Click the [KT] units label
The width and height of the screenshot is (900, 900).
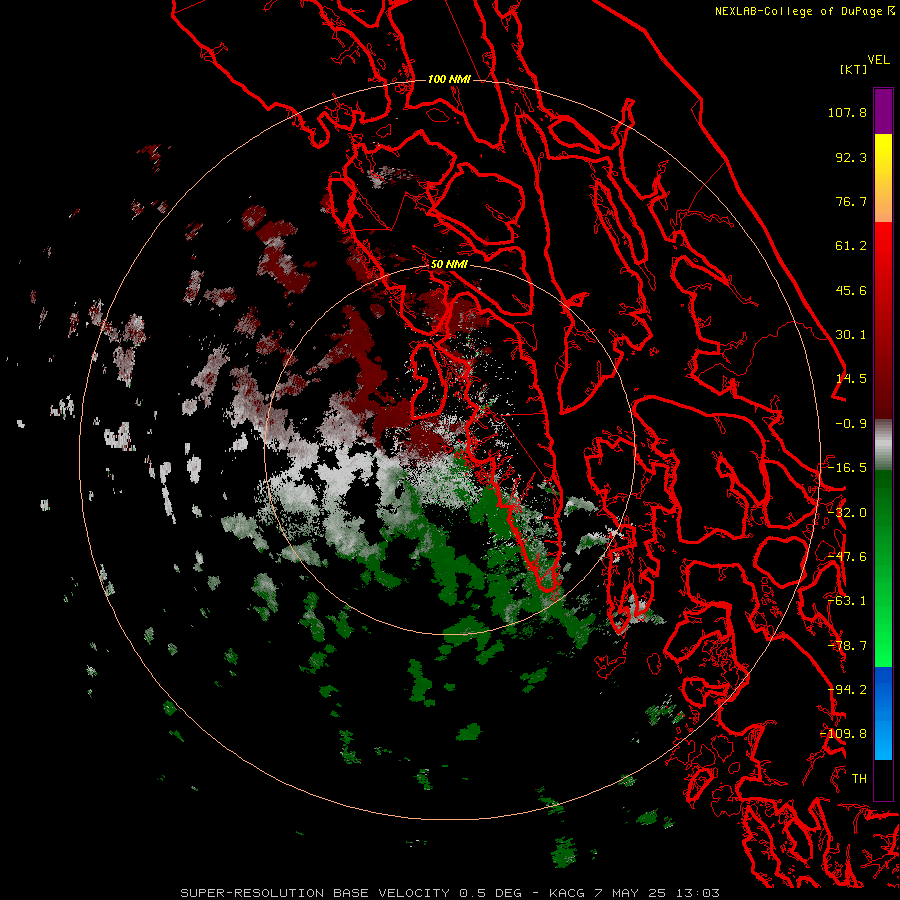click(x=853, y=69)
